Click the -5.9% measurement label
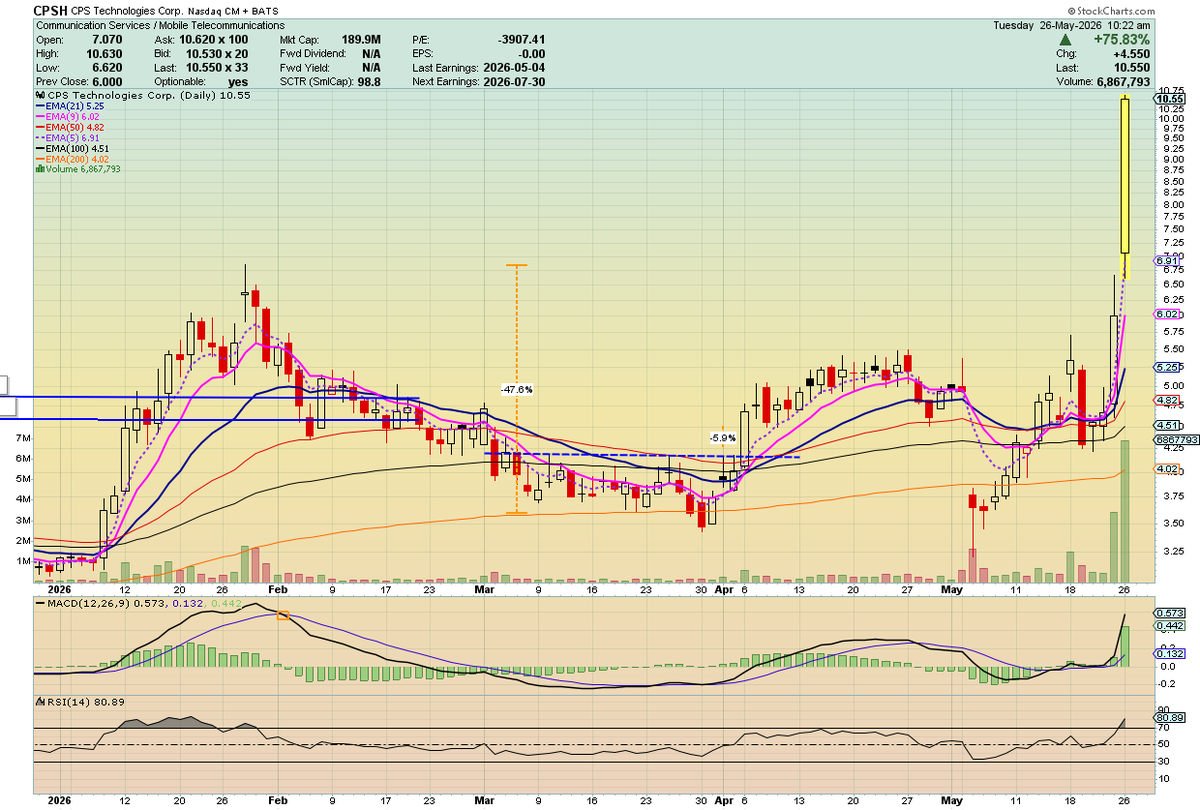The image size is (1200, 810). click(x=722, y=438)
